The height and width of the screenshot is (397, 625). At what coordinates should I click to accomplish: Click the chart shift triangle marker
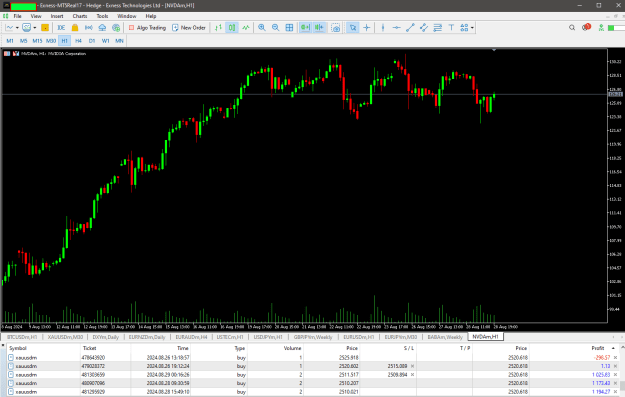click(494, 50)
